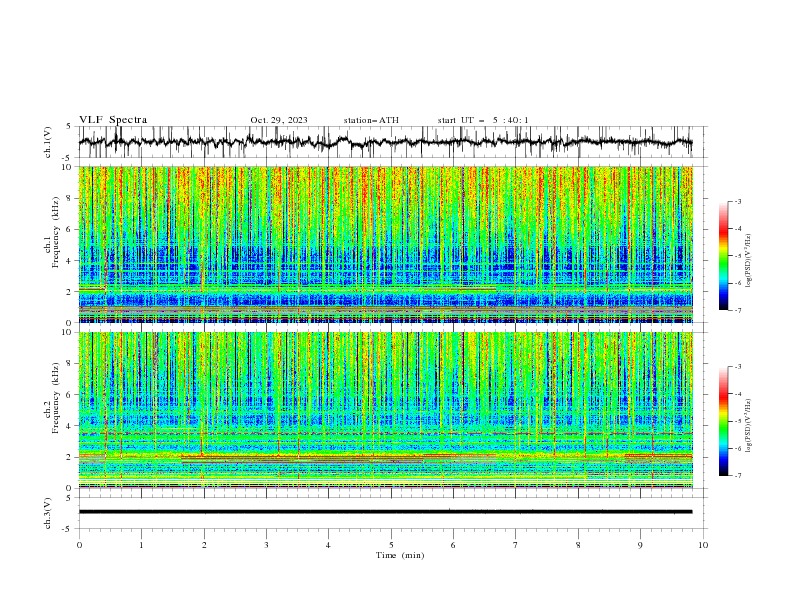Click the 'station=ATH' label
Viewport: 792px width, 612px height.
point(371,120)
